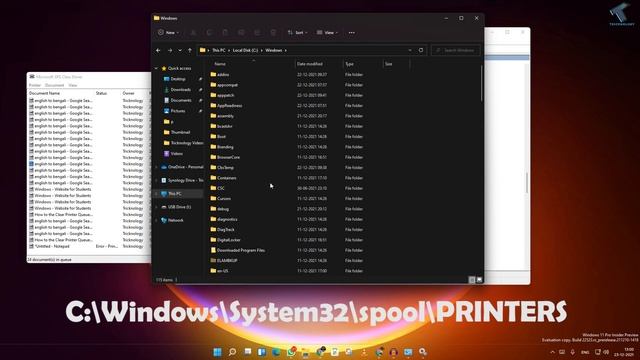Switch to Details view in status bar
The height and width of the screenshot is (360, 640).
472,280
